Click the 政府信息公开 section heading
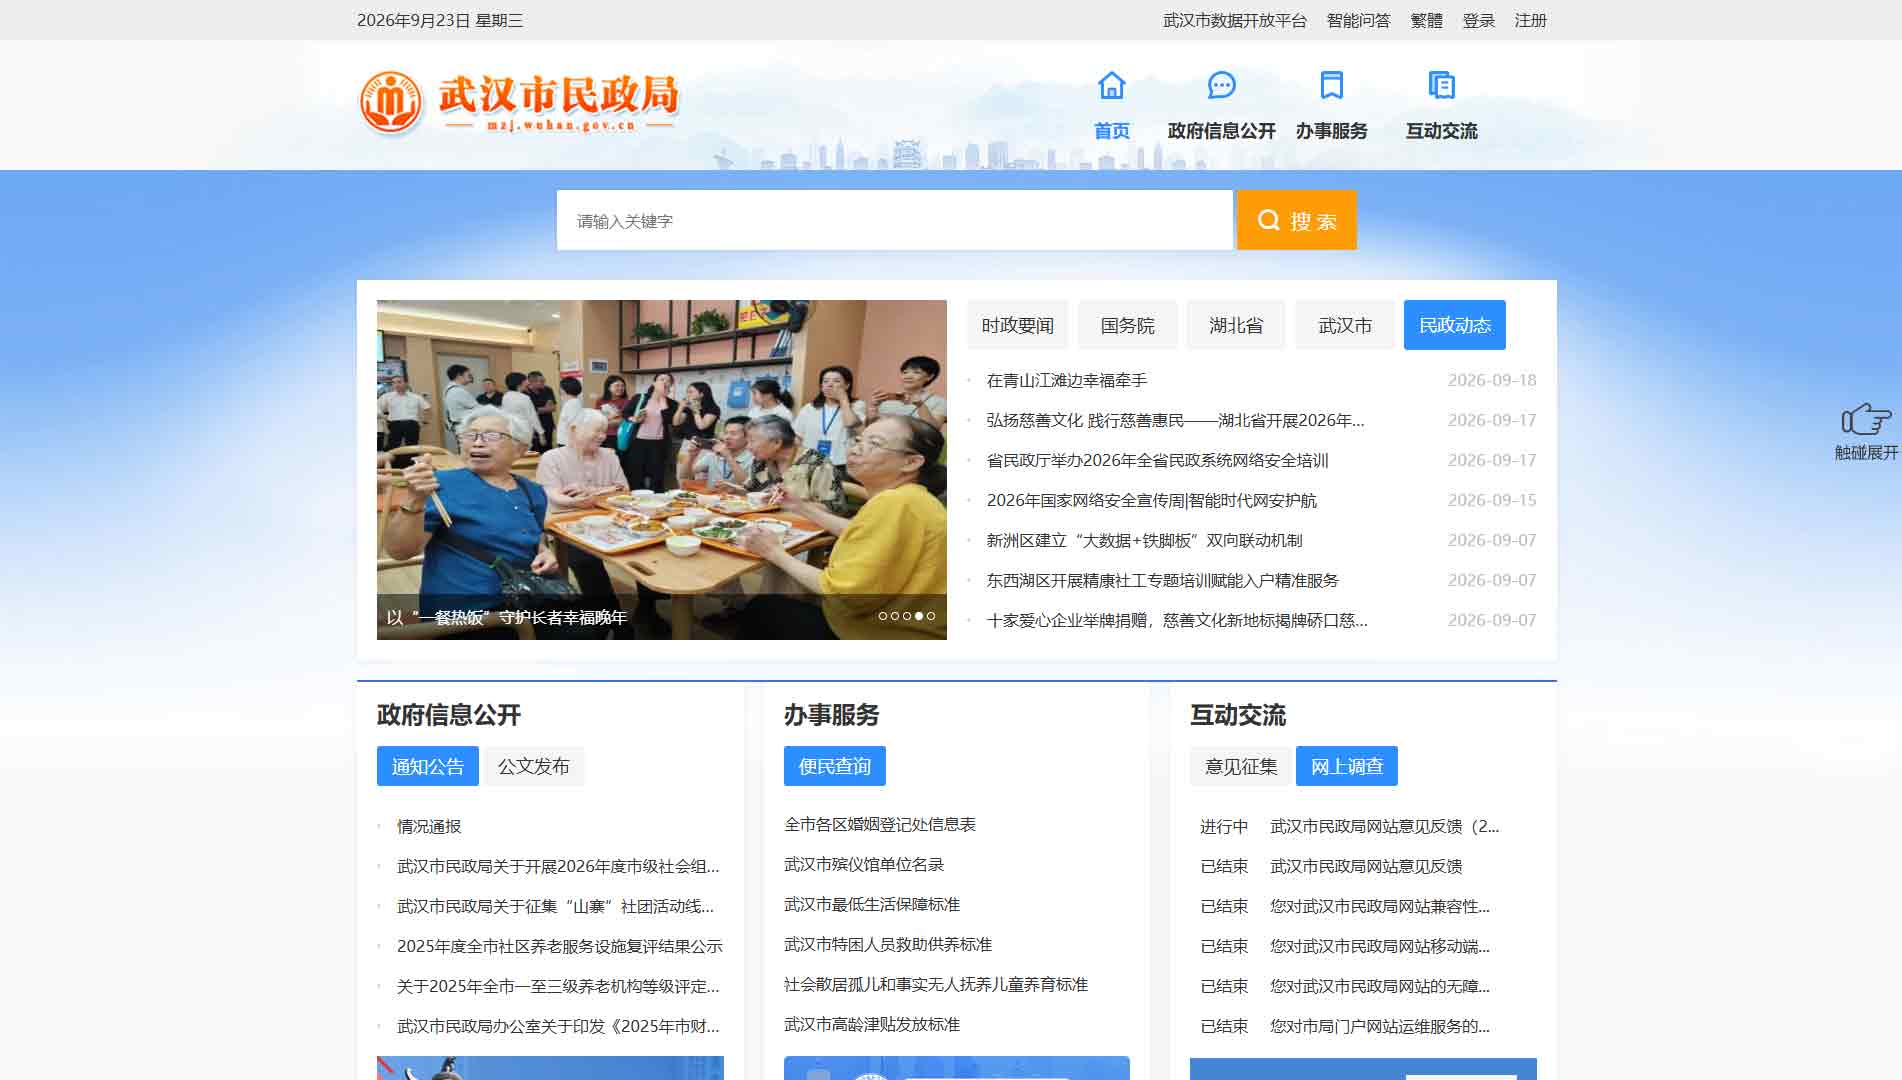 (x=448, y=715)
